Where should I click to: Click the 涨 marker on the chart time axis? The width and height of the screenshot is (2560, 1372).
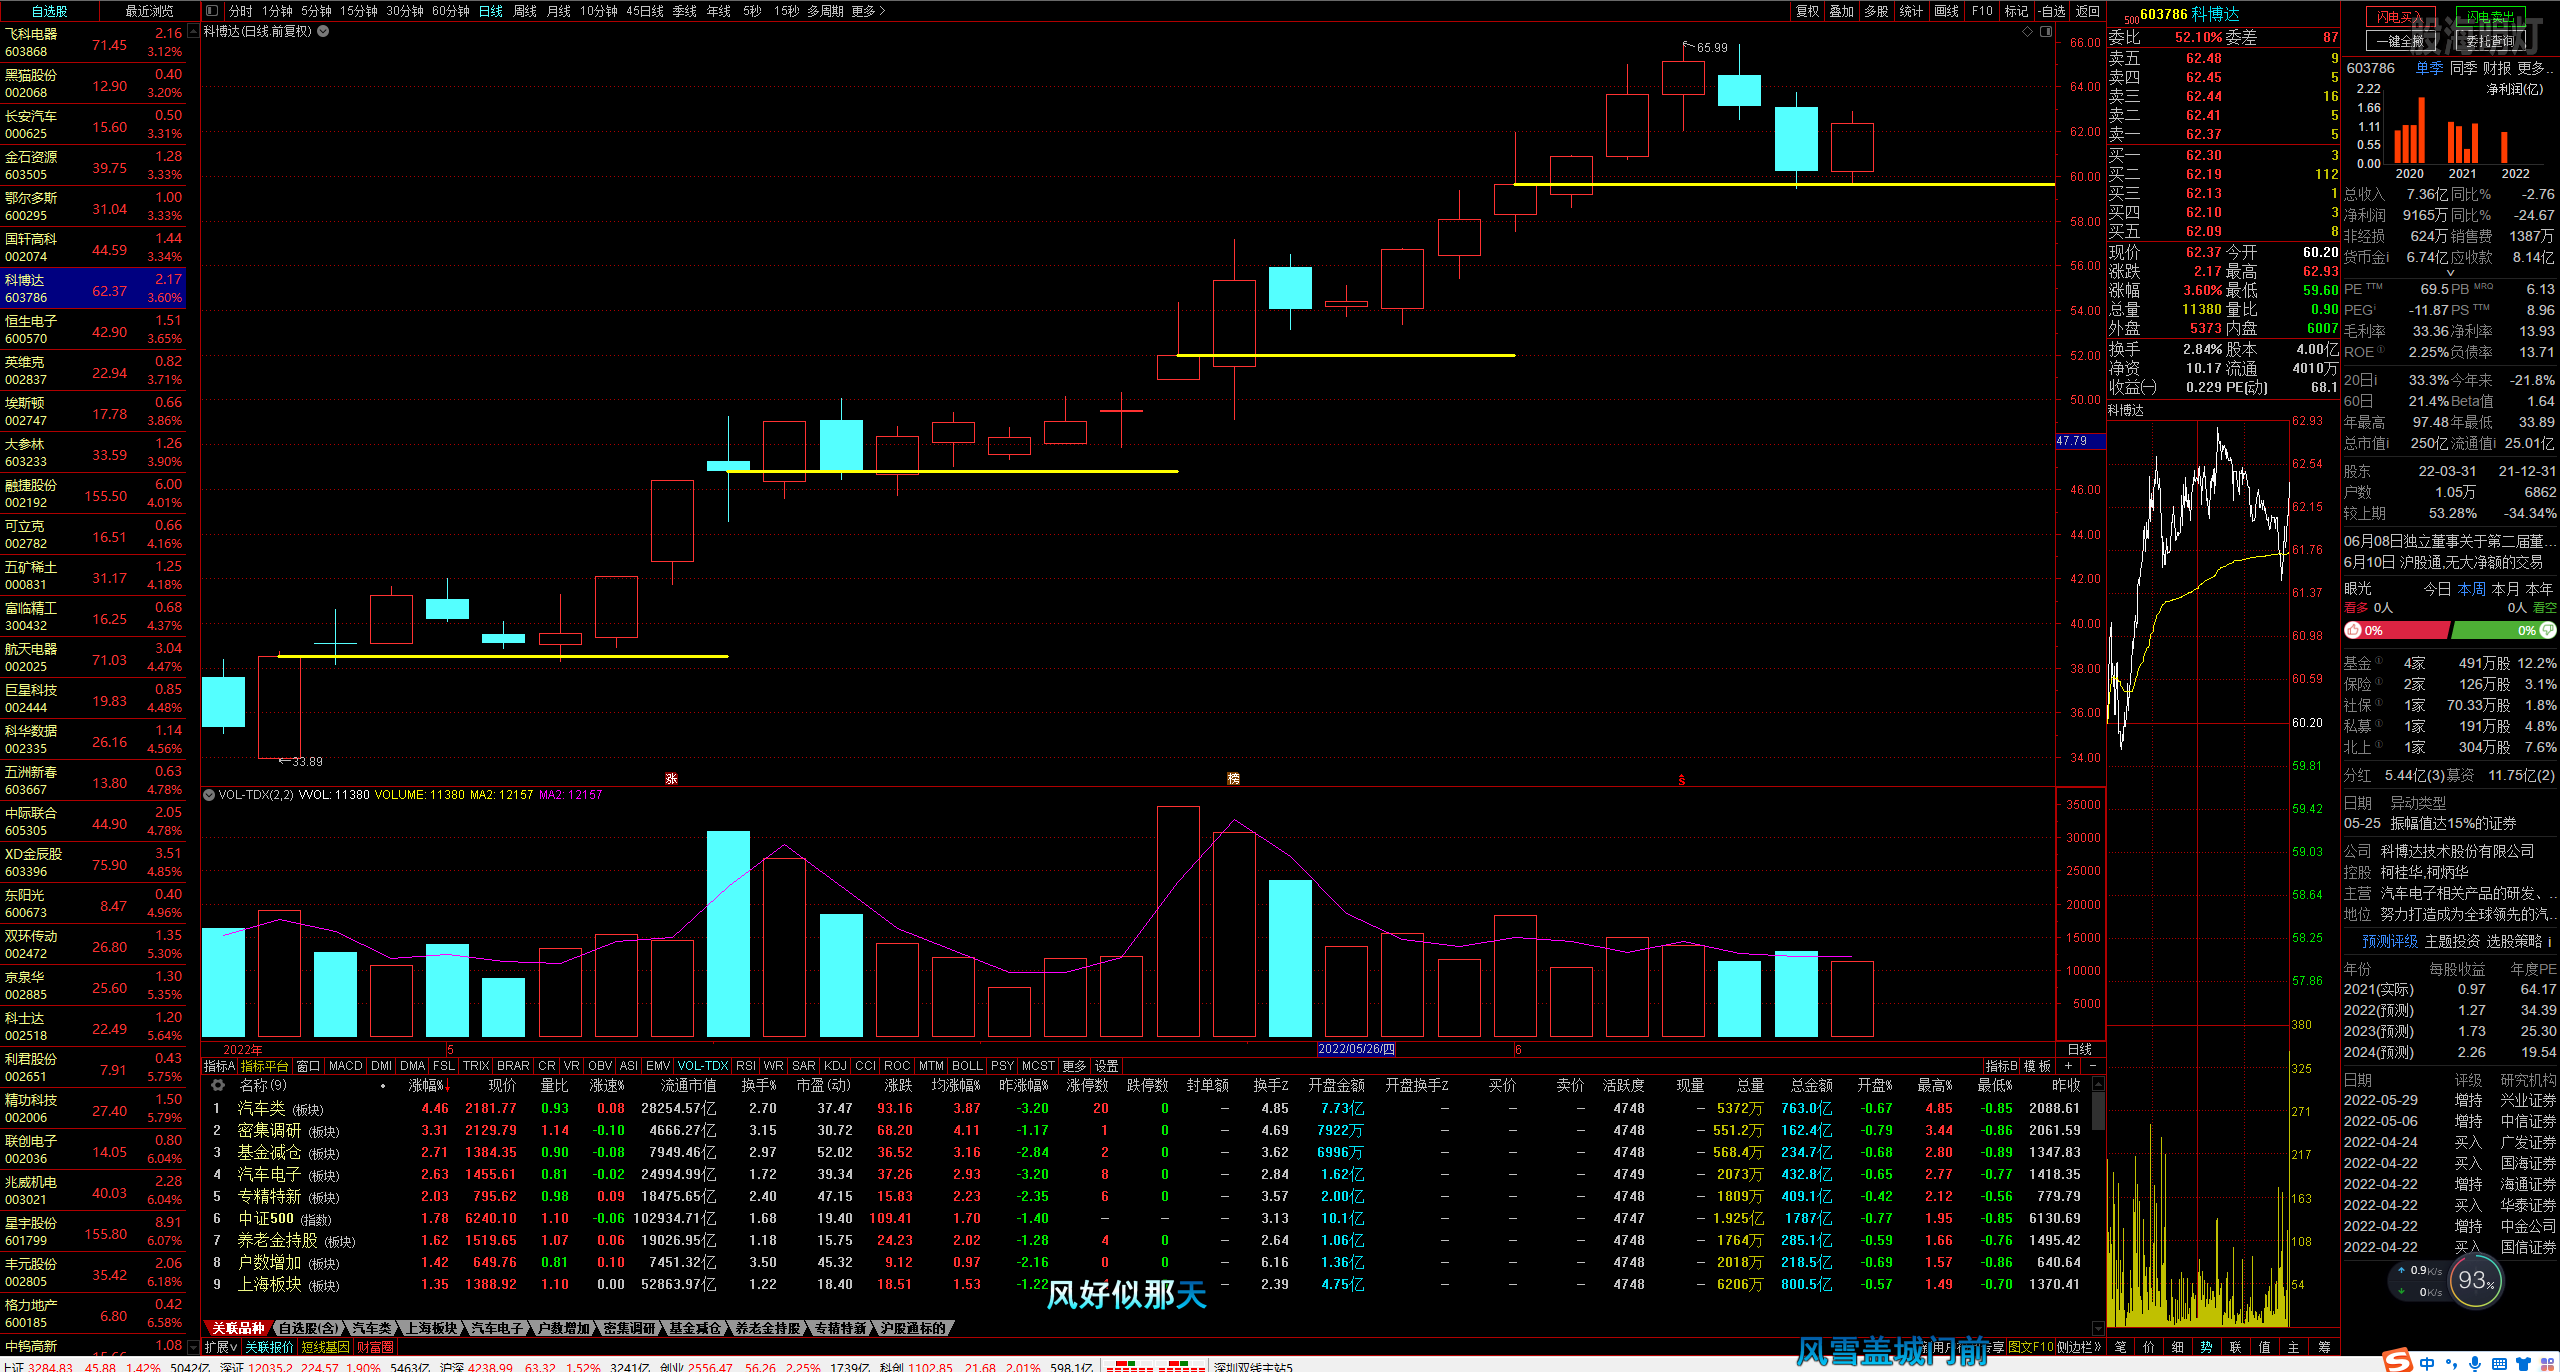[x=672, y=778]
